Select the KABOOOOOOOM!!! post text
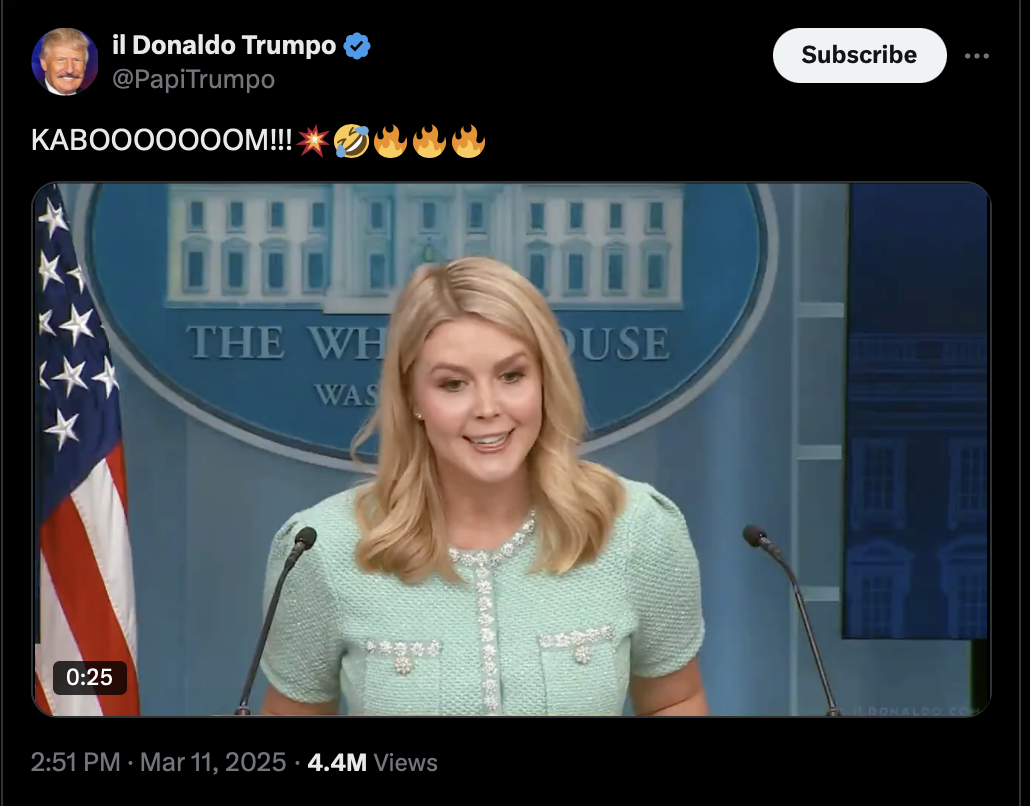Screen dimensions: 1030x806 click(x=162, y=141)
